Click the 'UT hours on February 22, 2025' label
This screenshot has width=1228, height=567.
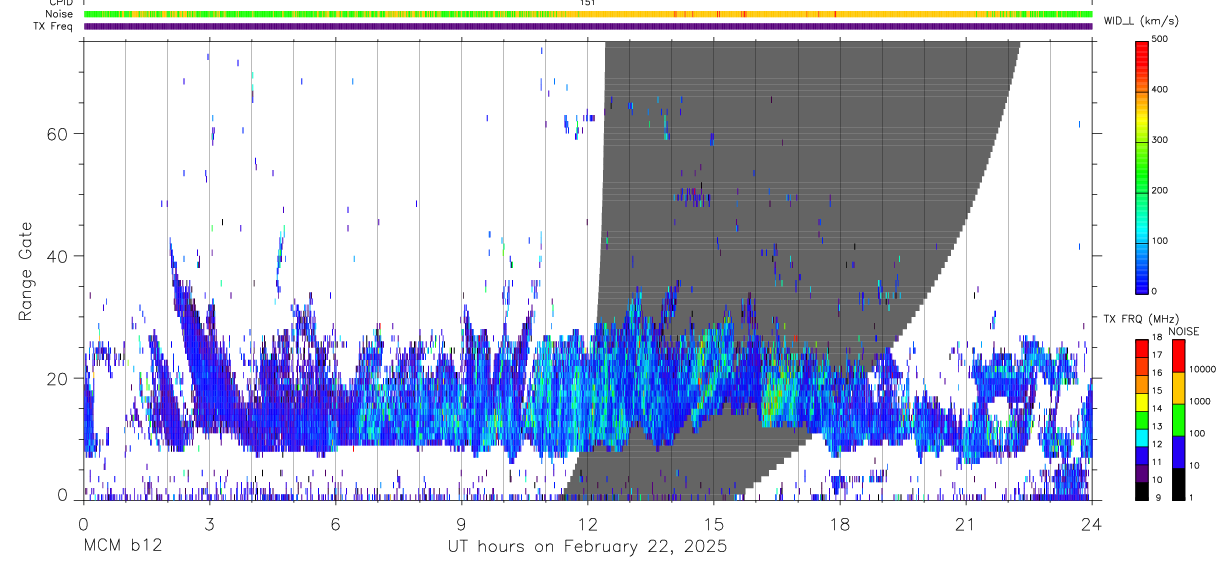587,547
